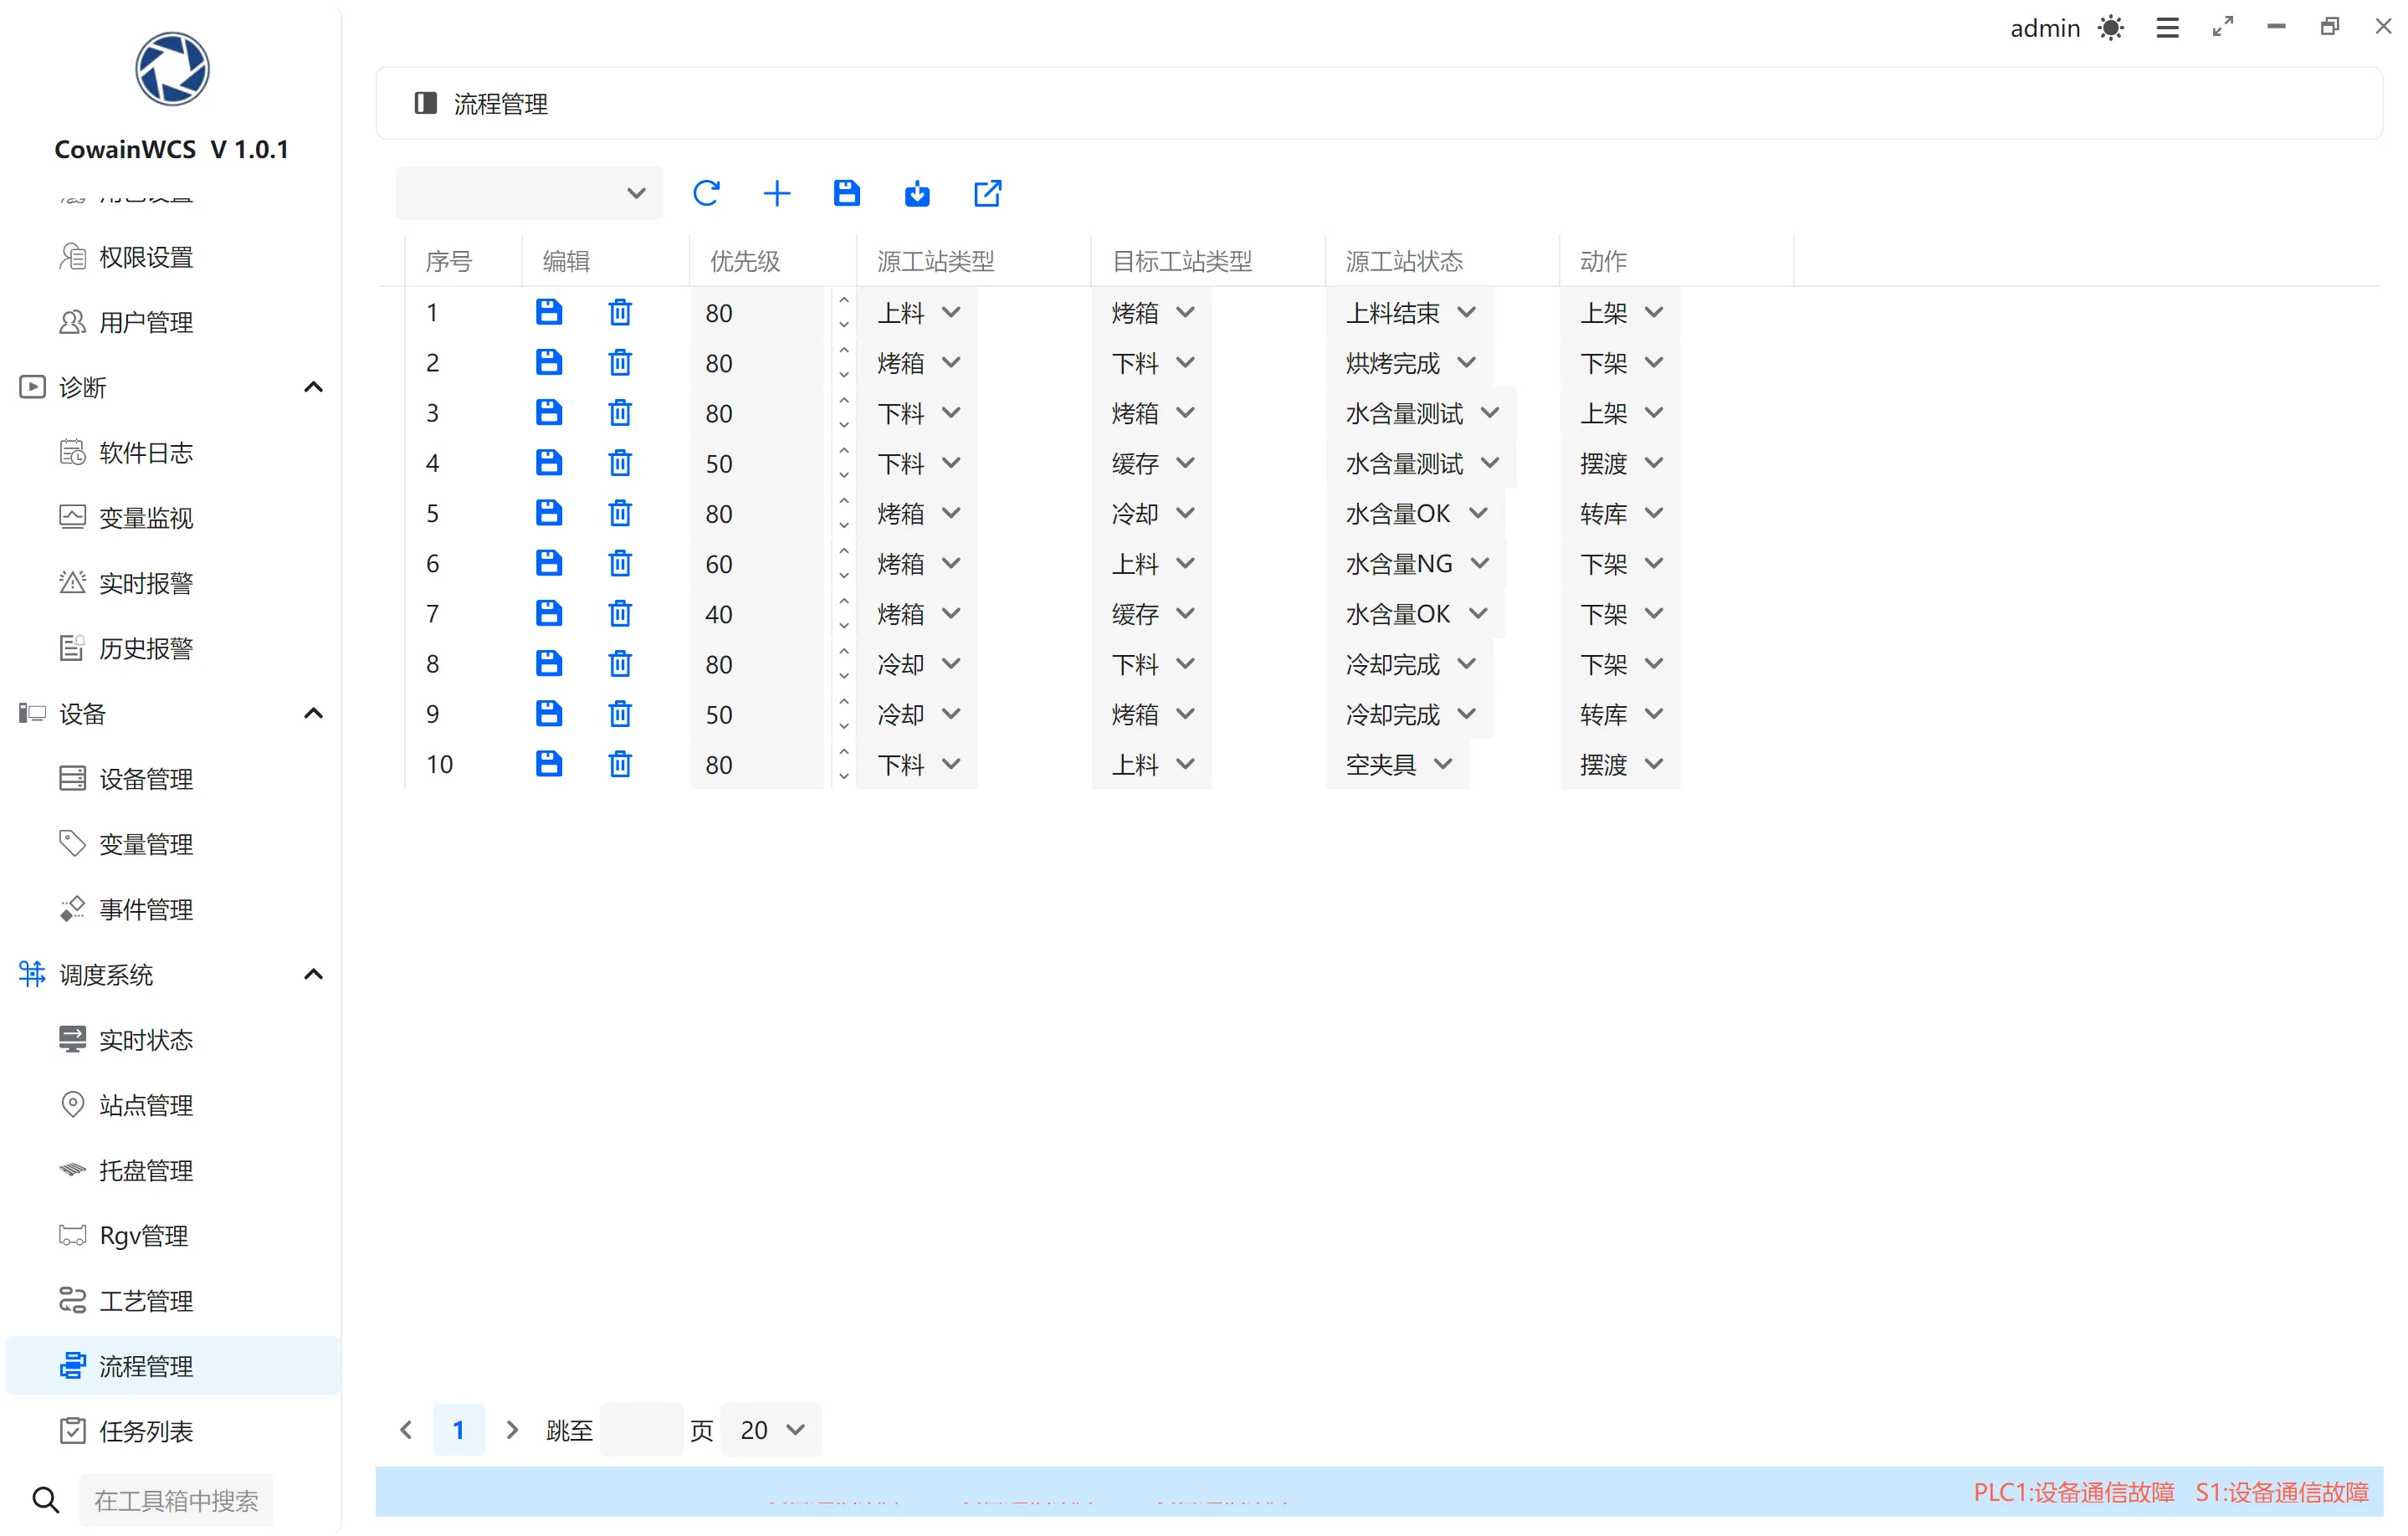Click the toolbar save-all disk icon
2408x1536 pixels.
click(846, 193)
